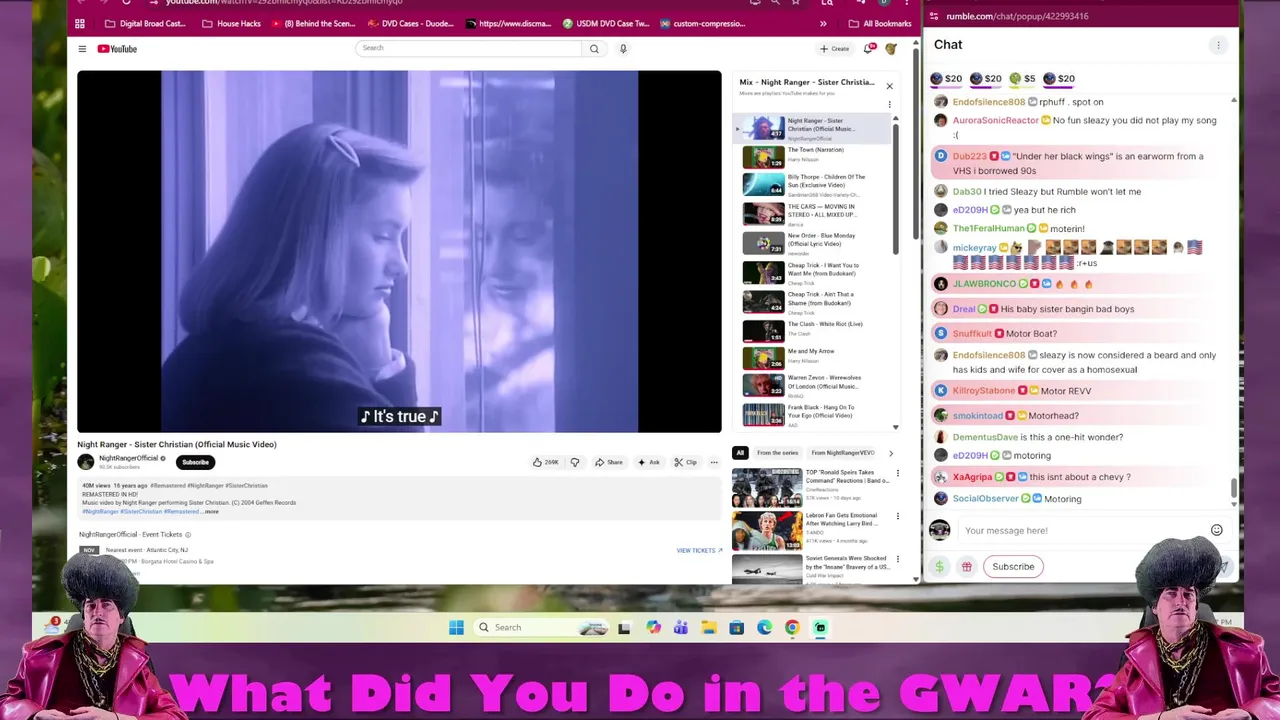
Task: Open the Mix playlist options menu
Action: tap(889, 104)
